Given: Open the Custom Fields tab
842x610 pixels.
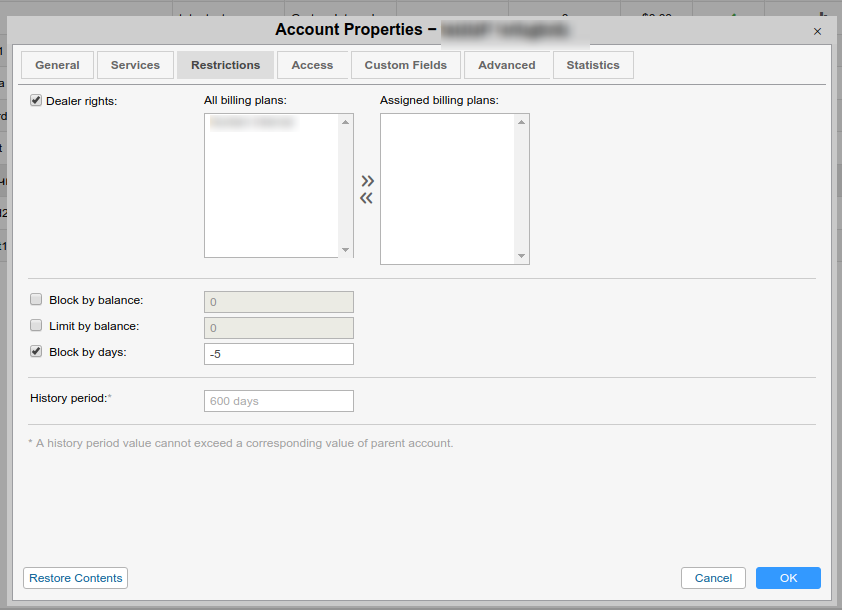Looking at the screenshot, I should click(x=406, y=65).
